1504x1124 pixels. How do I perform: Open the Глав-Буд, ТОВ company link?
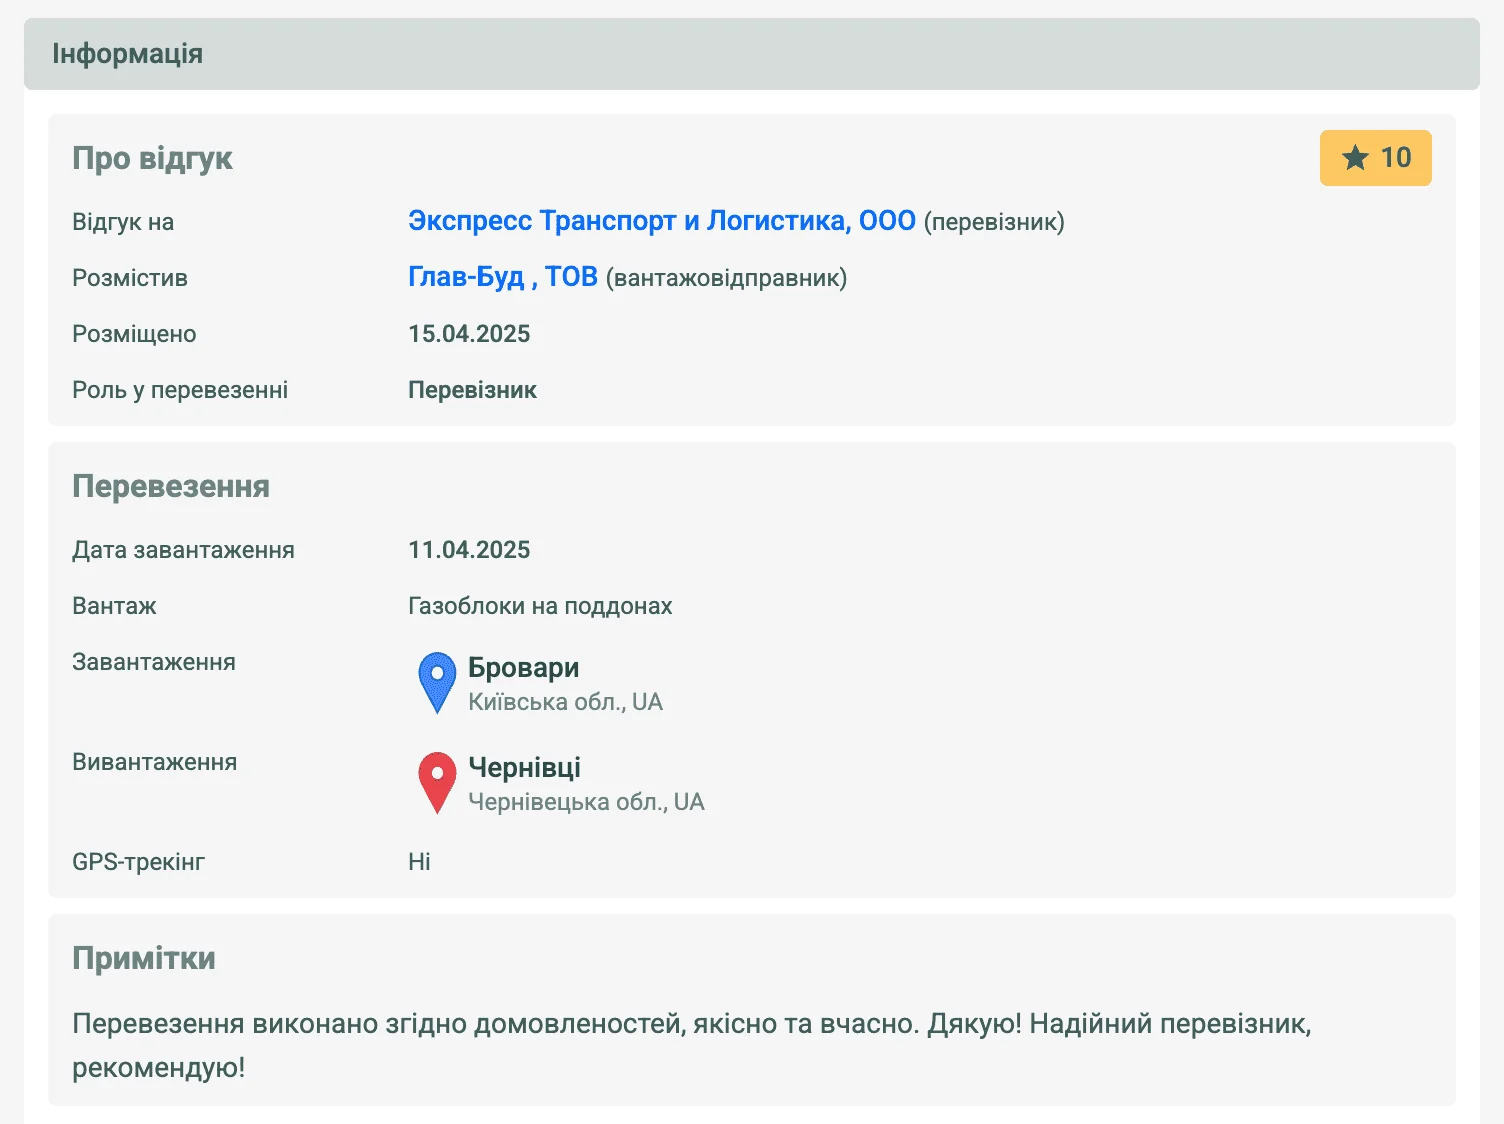tap(502, 277)
